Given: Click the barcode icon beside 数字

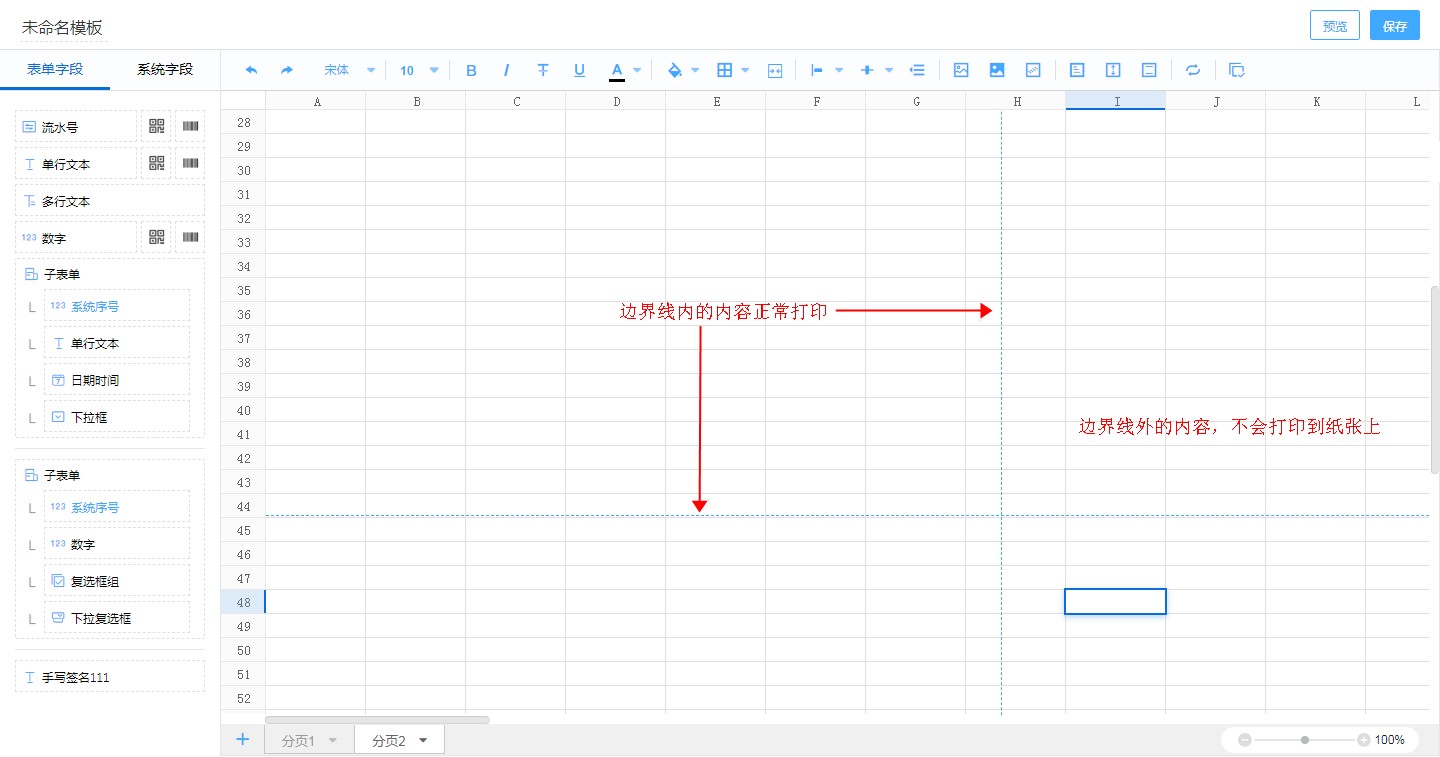Looking at the screenshot, I should [x=188, y=237].
